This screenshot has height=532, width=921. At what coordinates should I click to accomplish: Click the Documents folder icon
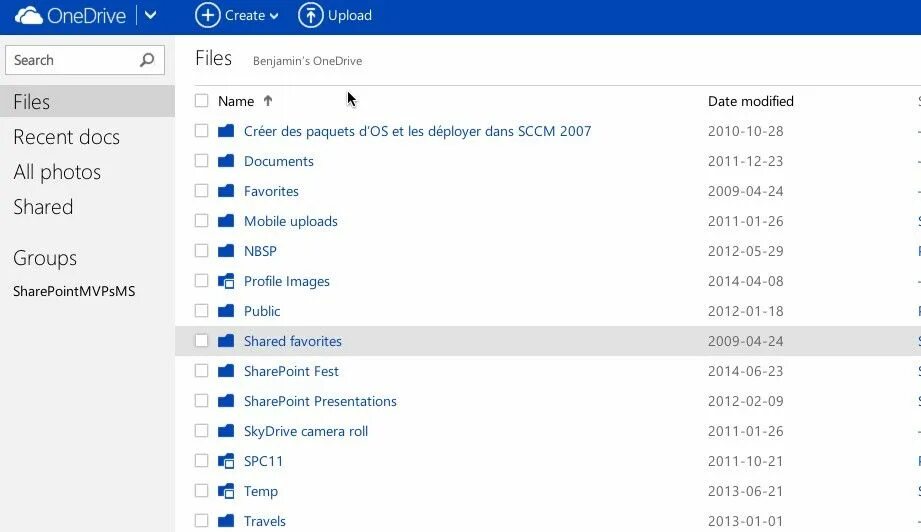click(x=226, y=160)
